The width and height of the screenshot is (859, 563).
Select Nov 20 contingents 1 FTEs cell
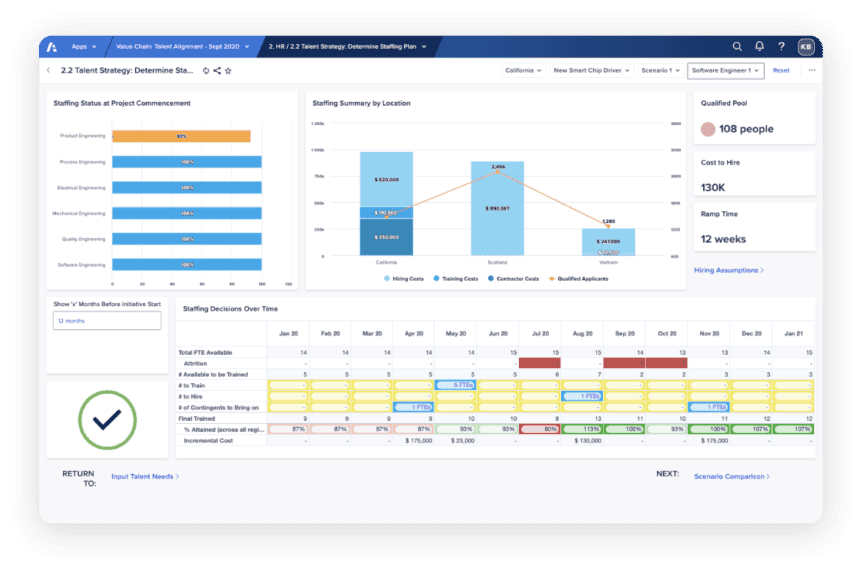click(x=709, y=407)
